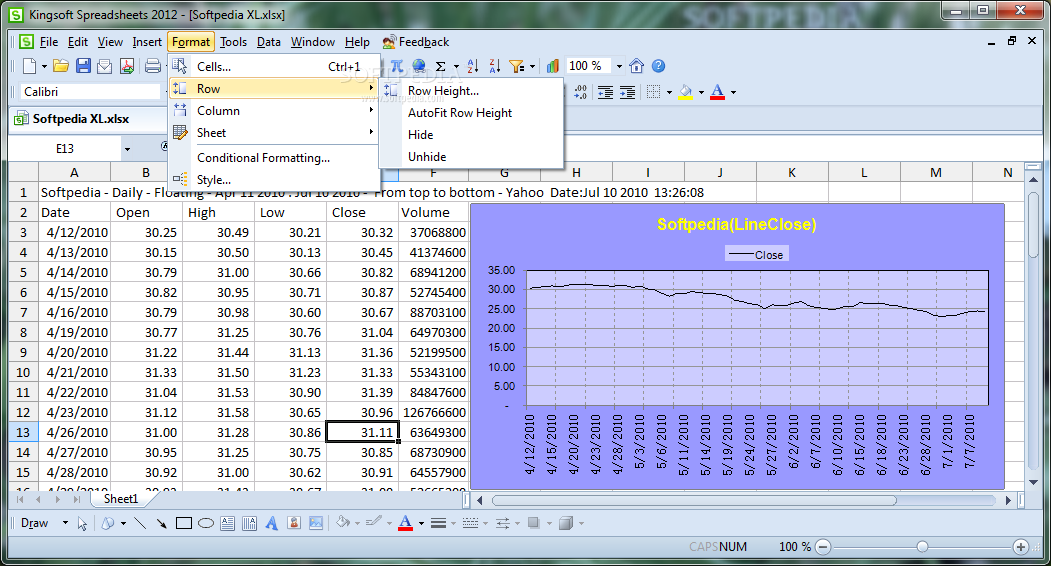Viewport: 1051px width, 566px height.
Task: Expand the Name Box dropdown
Action: click(127, 149)
